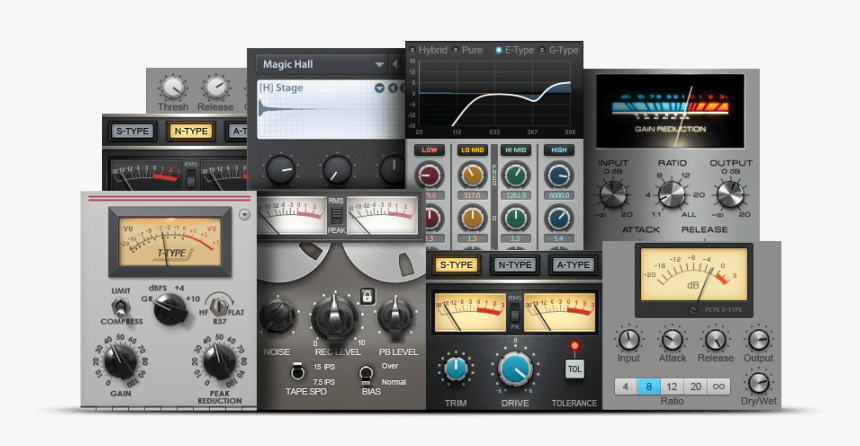
Task: Click the round arrow button on T-TYPE plugin
Action: pyautogui.click(x=244, y=215)
